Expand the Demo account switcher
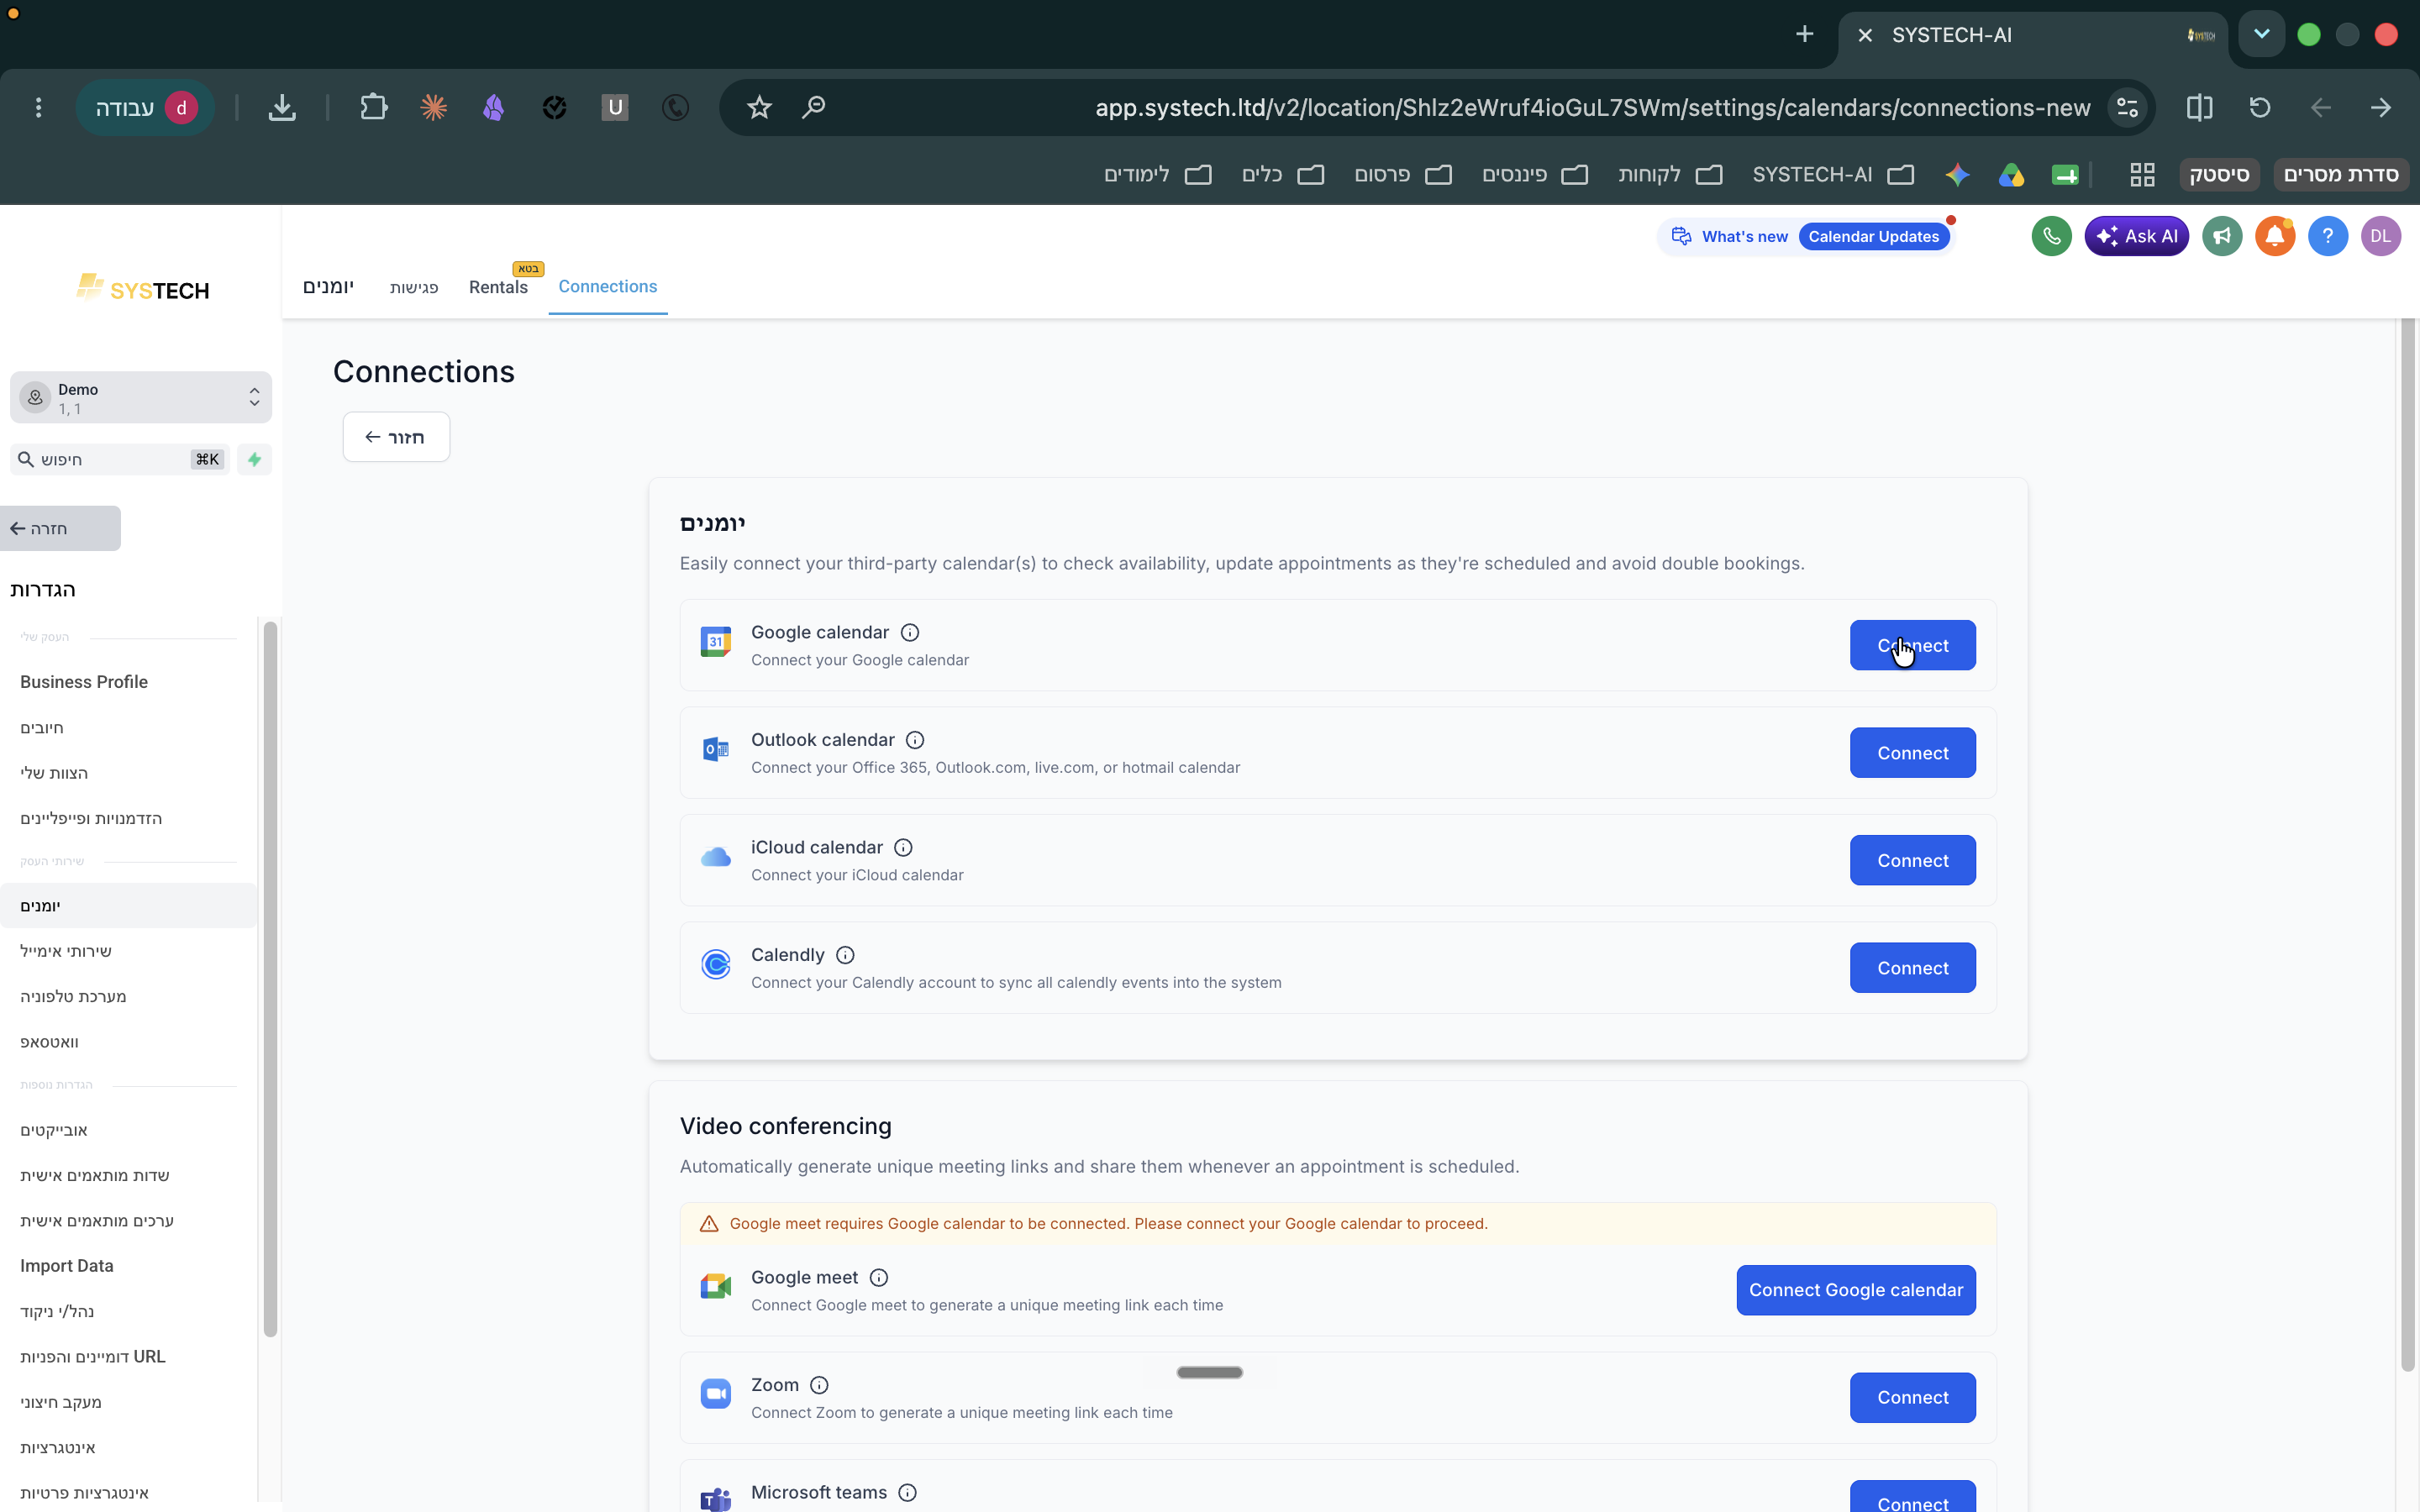The width and height of the screenshot is (2420, 1512). point(141,398)
